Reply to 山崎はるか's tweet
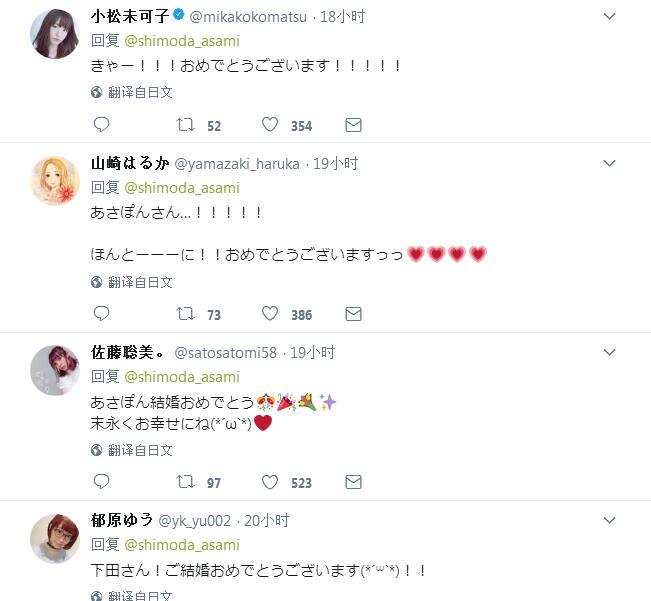 point(101,313)
